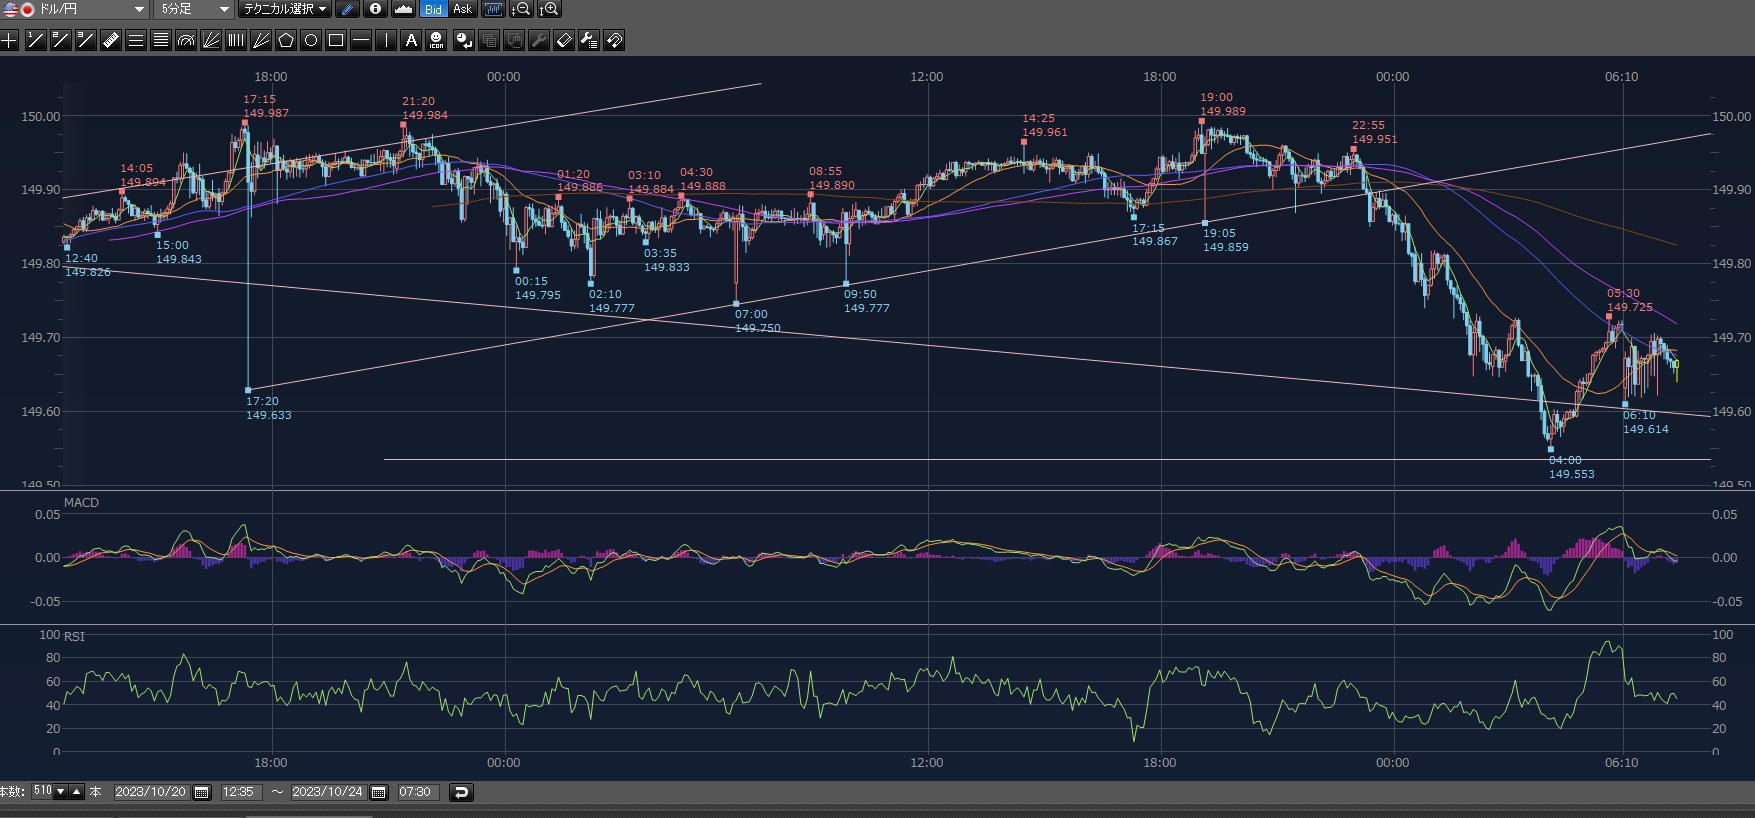The image size is (1755, 818).
Task: Select the ellipse drawing tool
Action: coord(311,40)
